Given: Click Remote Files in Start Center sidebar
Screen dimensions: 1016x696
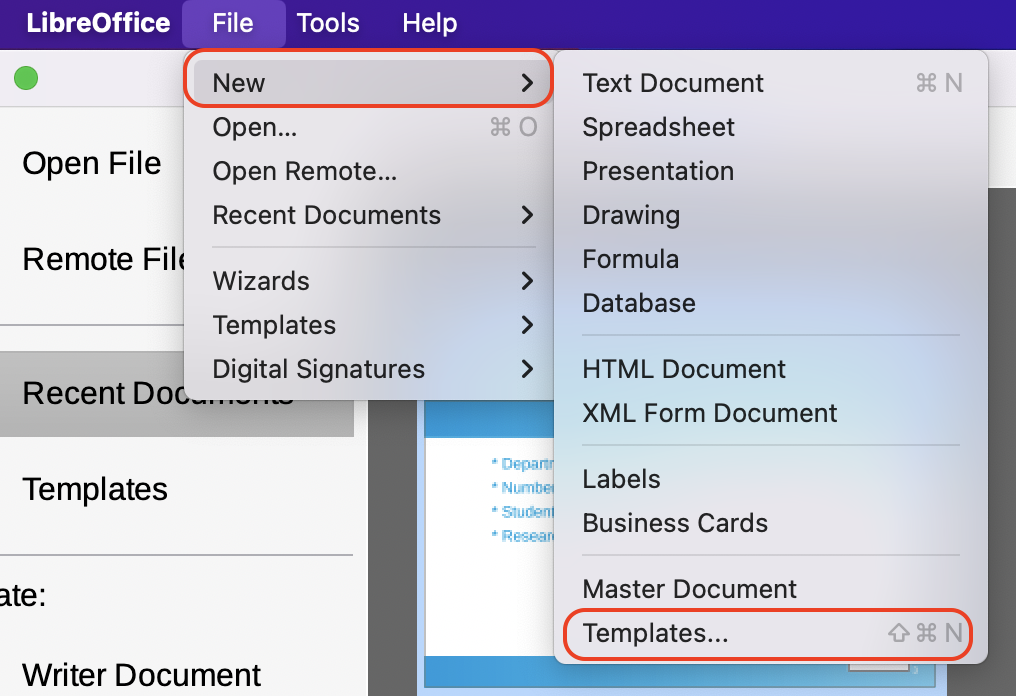Looking at the screenshot, I should pos(104,259).
